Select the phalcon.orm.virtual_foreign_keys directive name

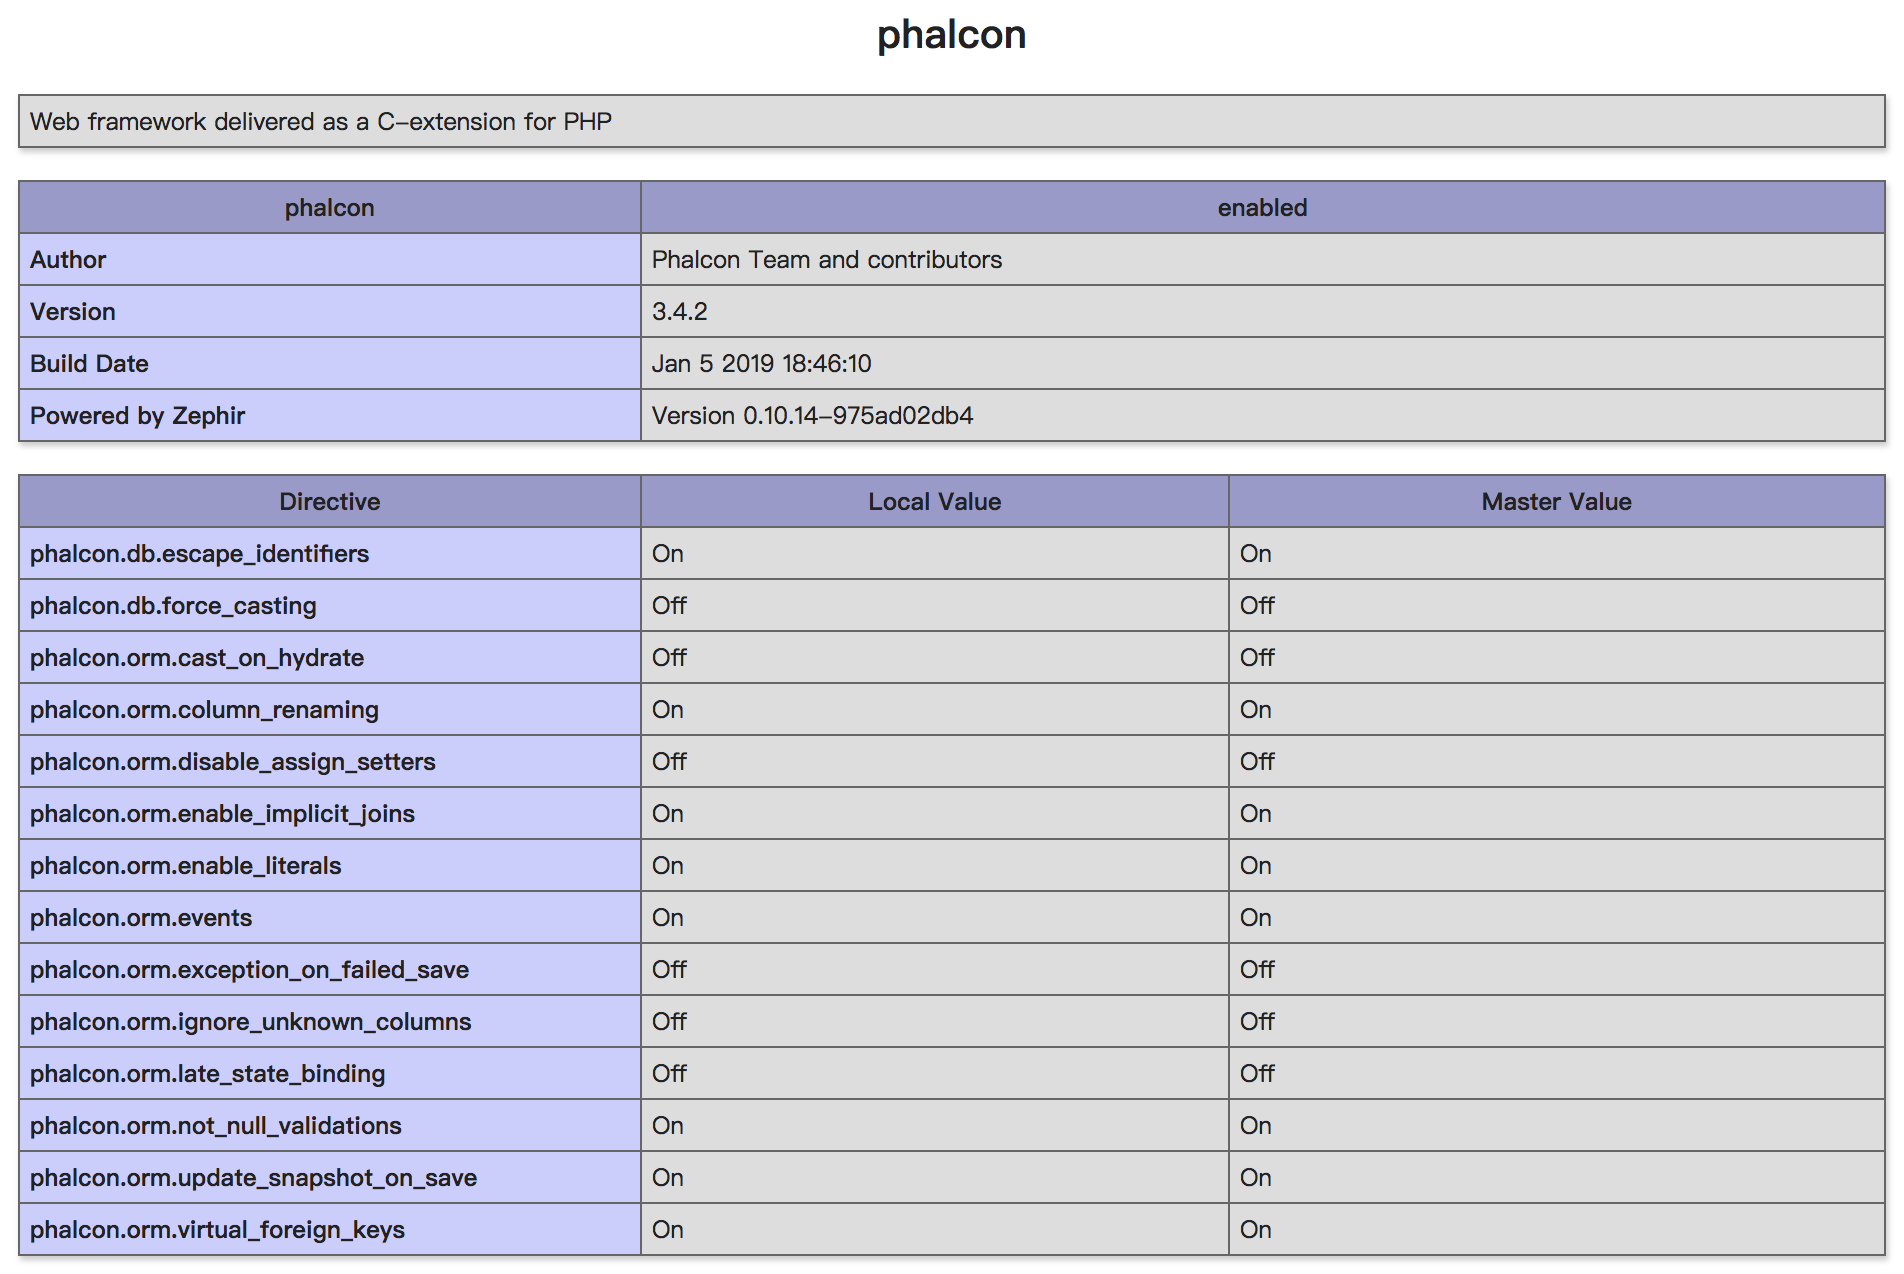[x=217, y=1230]
